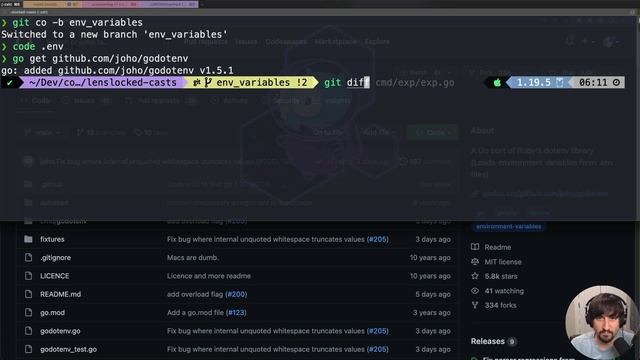Click the file icon beside go.mod
Image resolution: width=640 pixels, height=360 pixels.
coord(28,313)
